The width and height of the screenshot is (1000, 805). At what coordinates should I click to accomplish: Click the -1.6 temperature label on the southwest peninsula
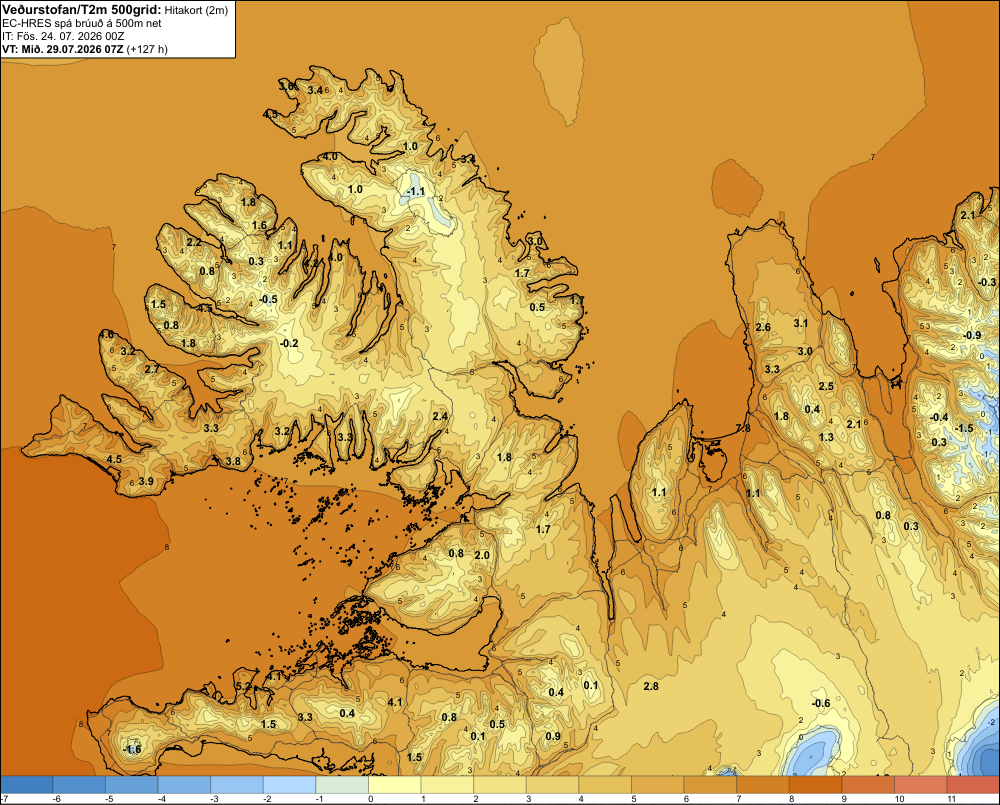click(x=132, y=750)
